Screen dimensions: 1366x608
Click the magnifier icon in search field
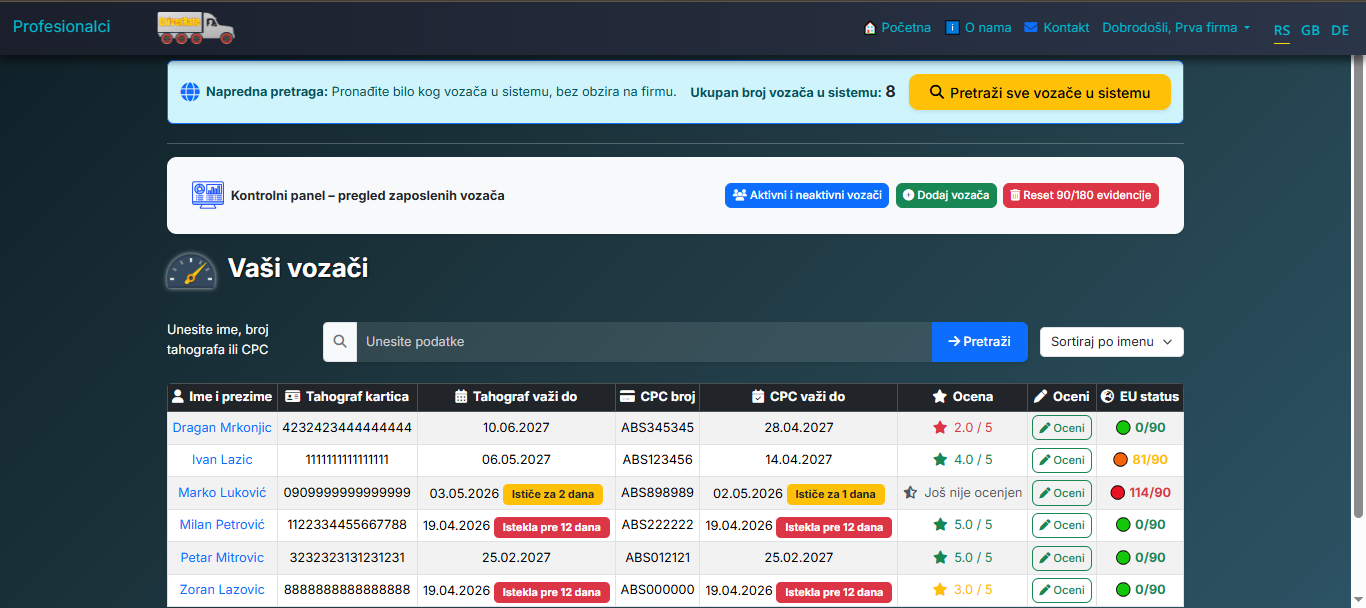[x=340, y=342]
